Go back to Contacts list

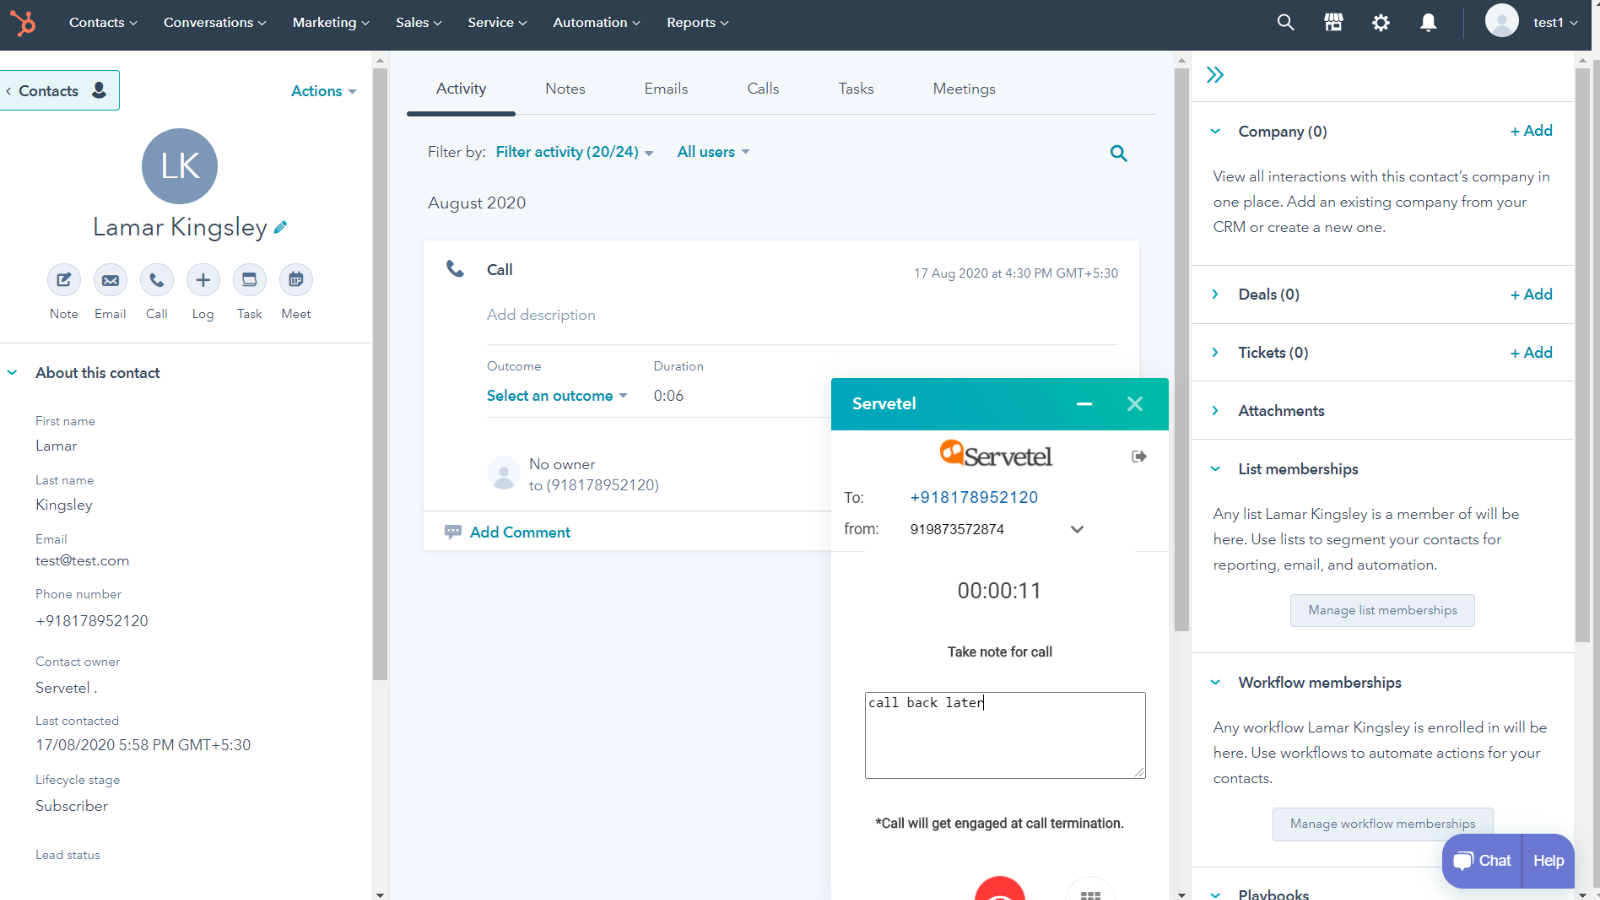tap(58, 90)
